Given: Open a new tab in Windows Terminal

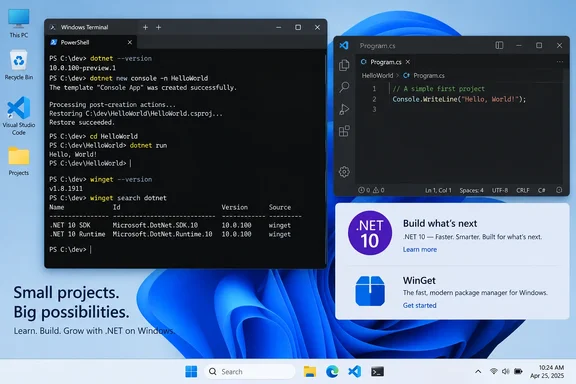Looking at the screenshot, I should [x=145, y=27].
